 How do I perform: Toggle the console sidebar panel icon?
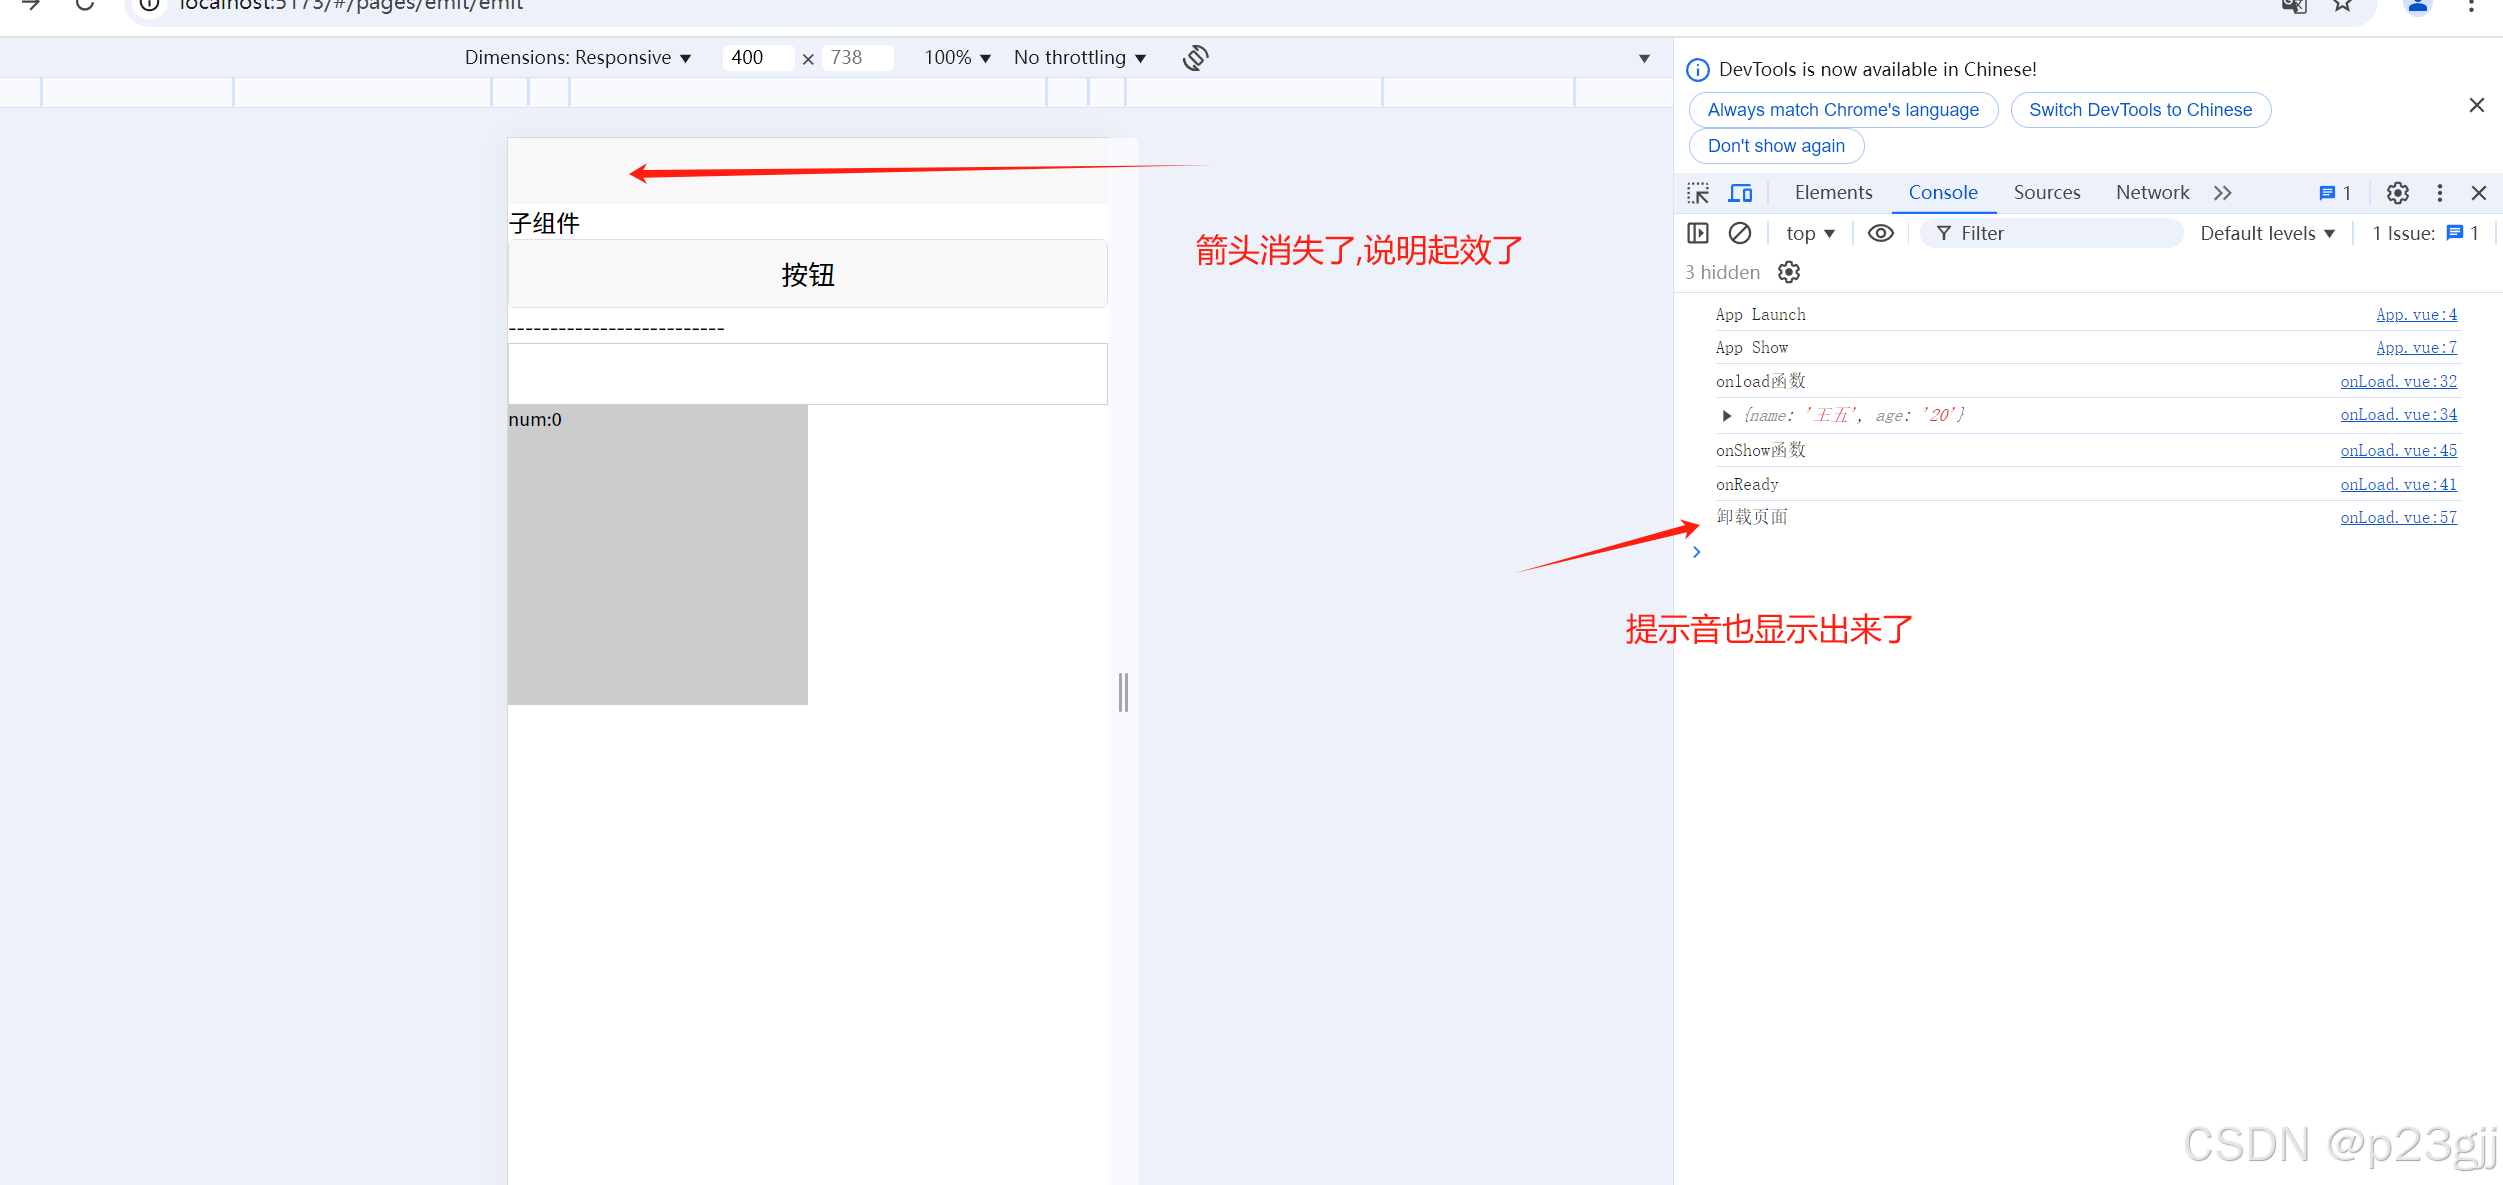tap(1698, 233)
